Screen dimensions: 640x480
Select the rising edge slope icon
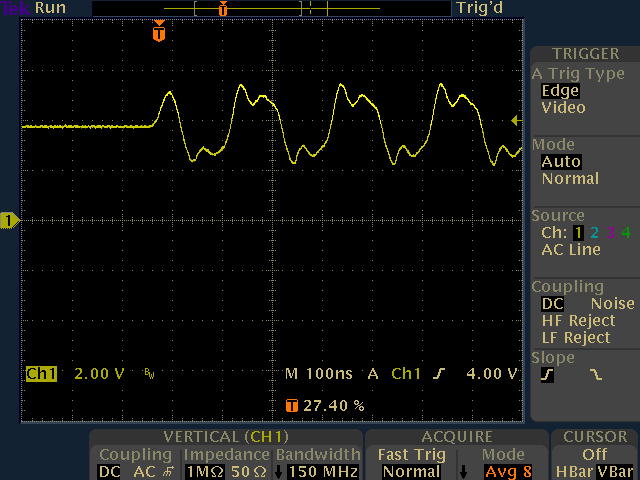point(547,375)
